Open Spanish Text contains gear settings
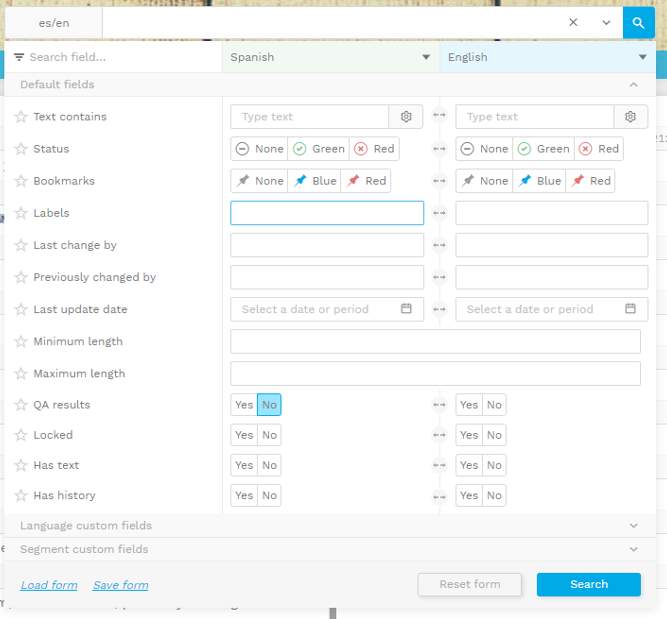 click(x=406, y=117)
